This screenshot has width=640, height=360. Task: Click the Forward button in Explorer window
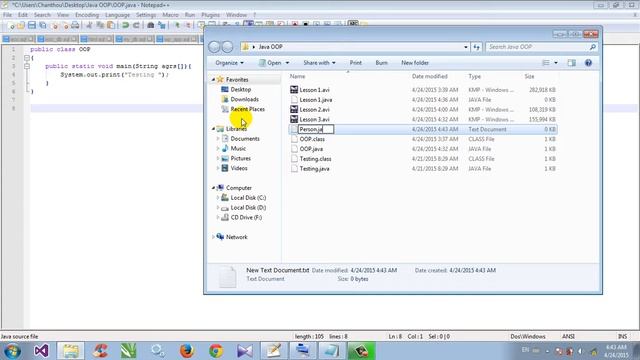click(x=227, y=47)
